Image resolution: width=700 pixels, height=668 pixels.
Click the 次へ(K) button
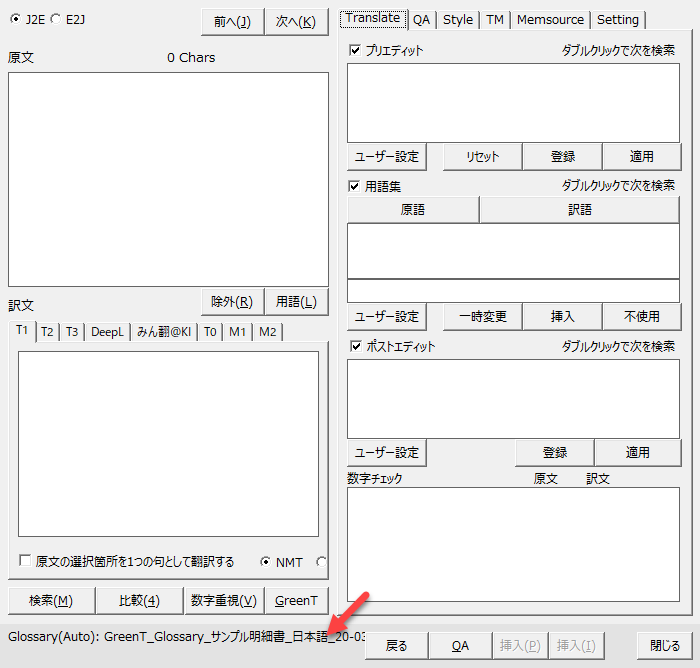pos(296,21)
